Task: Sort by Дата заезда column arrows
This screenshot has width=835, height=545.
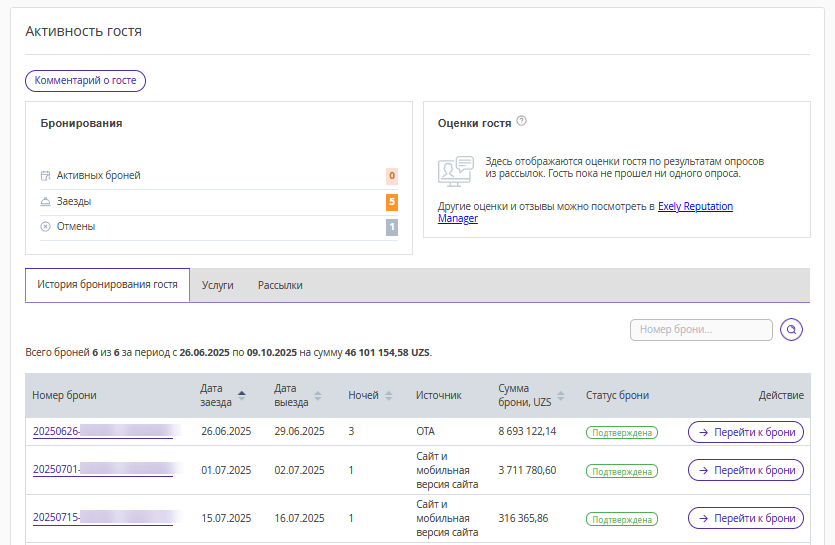Action: [x=241, y=395]
